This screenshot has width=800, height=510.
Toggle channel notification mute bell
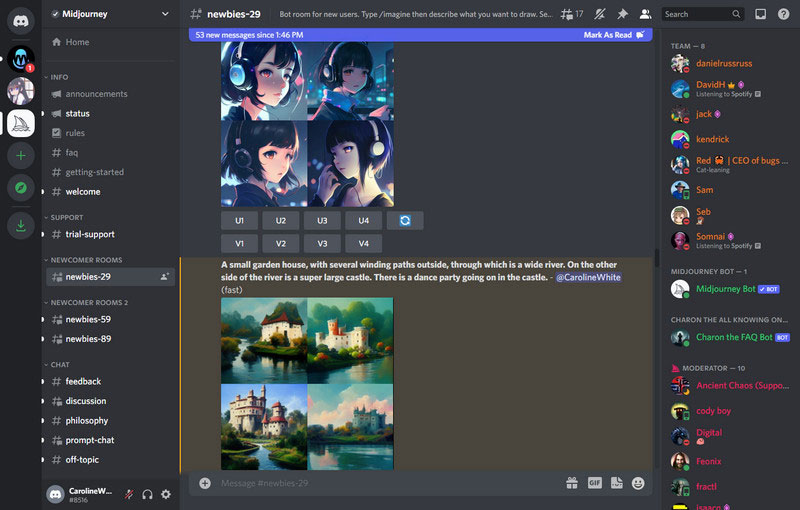click(x=600, y=14)
